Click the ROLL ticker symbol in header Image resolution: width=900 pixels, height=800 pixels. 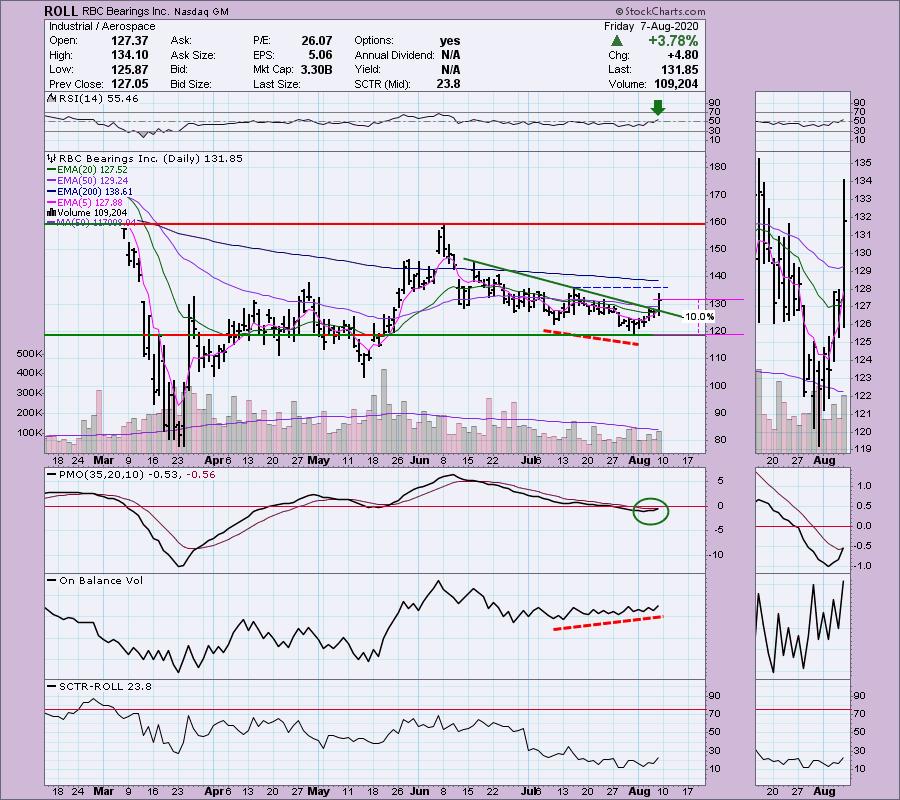pyautogui.click(x=62, y=10)
